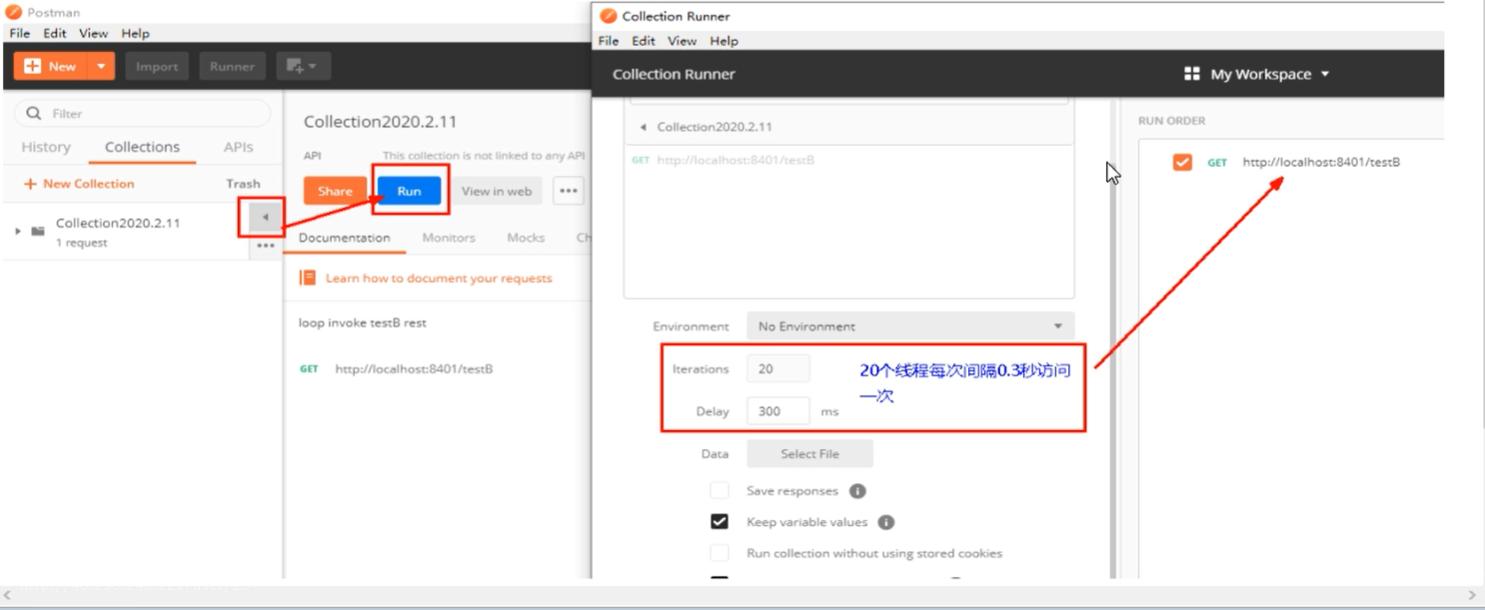Open the Help menu in Postman window

pyautogui.click(x=135, y=33)
